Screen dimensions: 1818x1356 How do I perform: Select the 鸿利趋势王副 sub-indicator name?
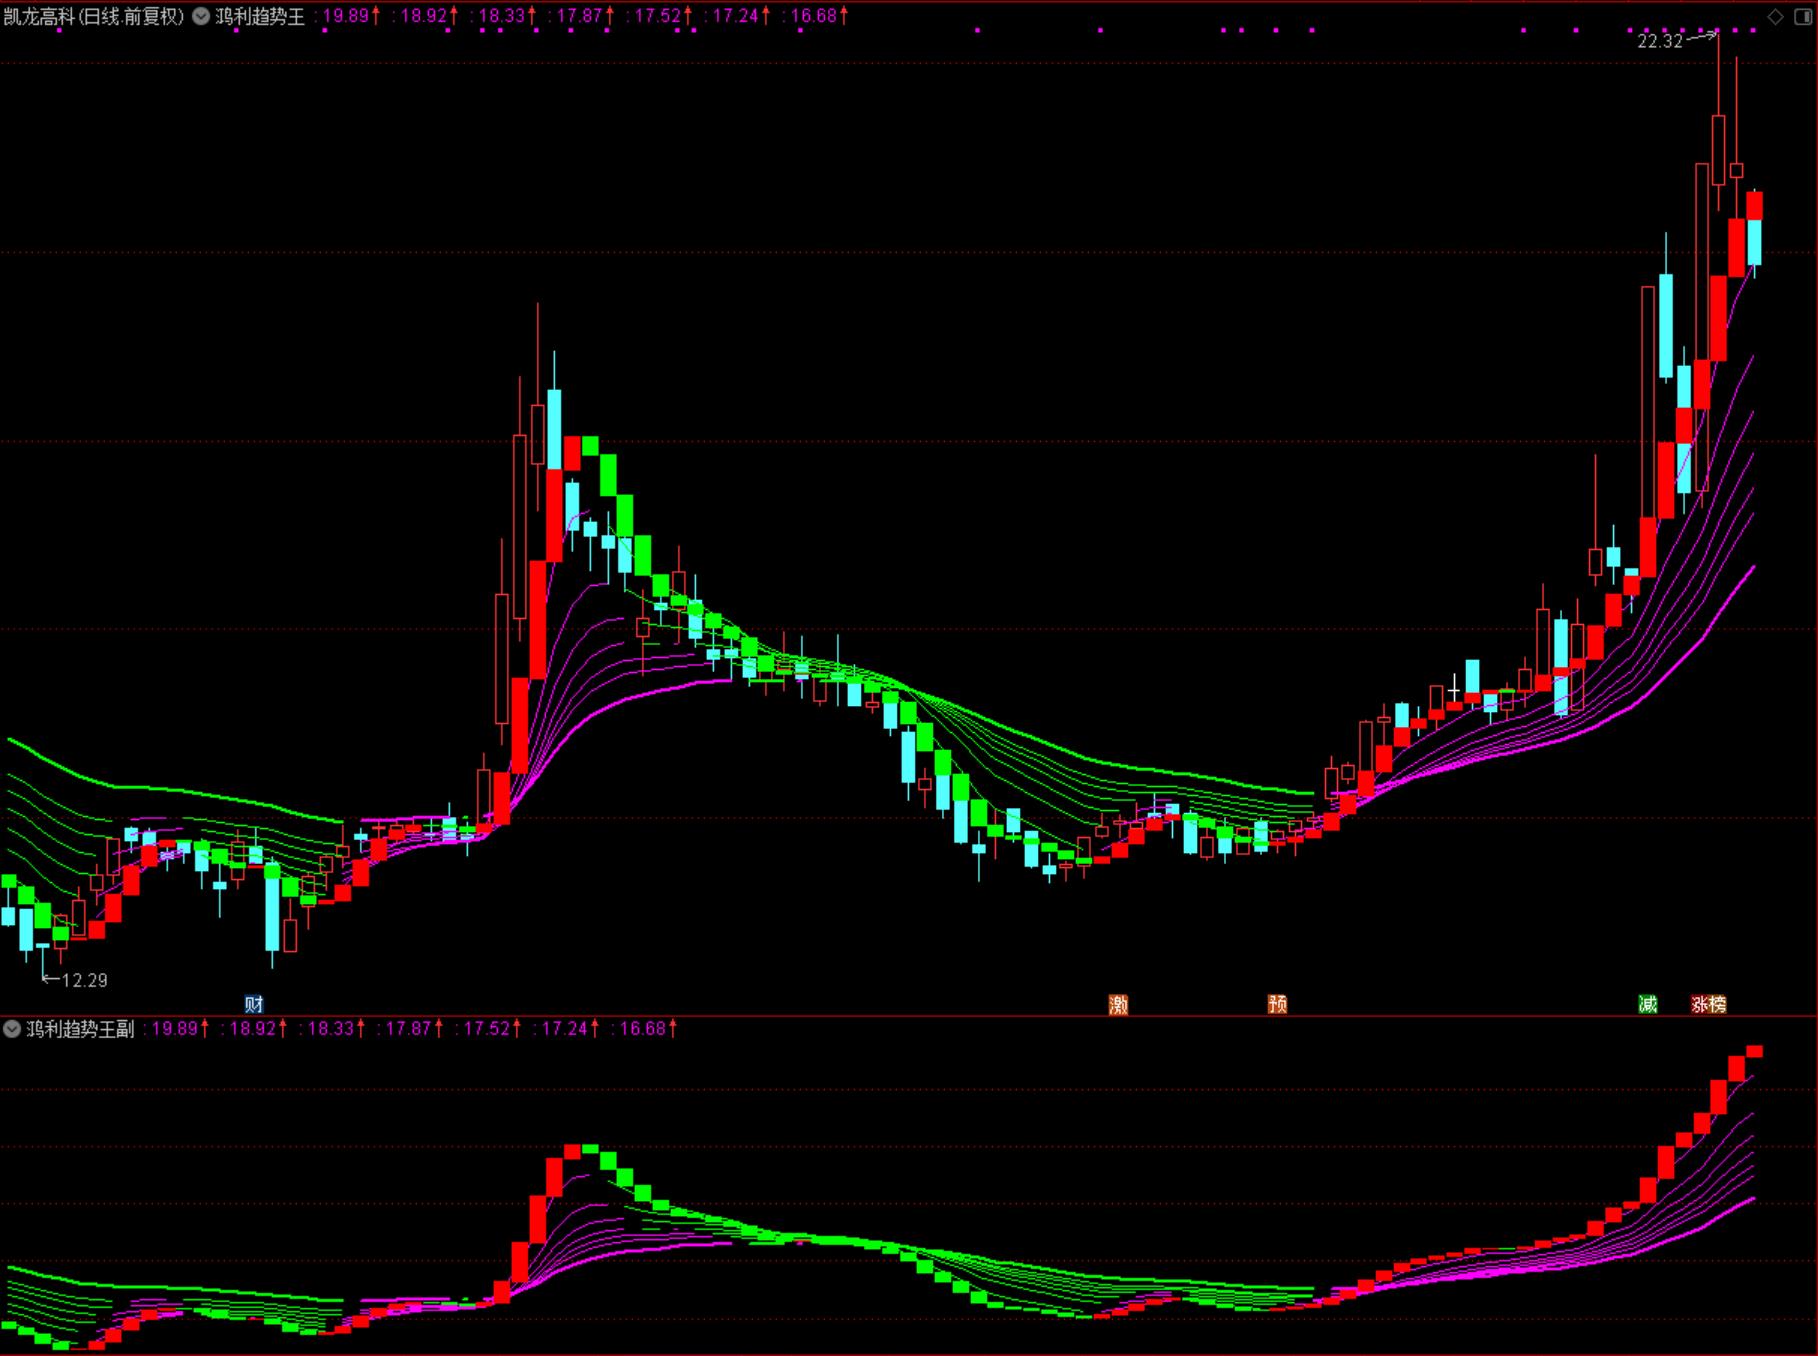(80, 1029)
